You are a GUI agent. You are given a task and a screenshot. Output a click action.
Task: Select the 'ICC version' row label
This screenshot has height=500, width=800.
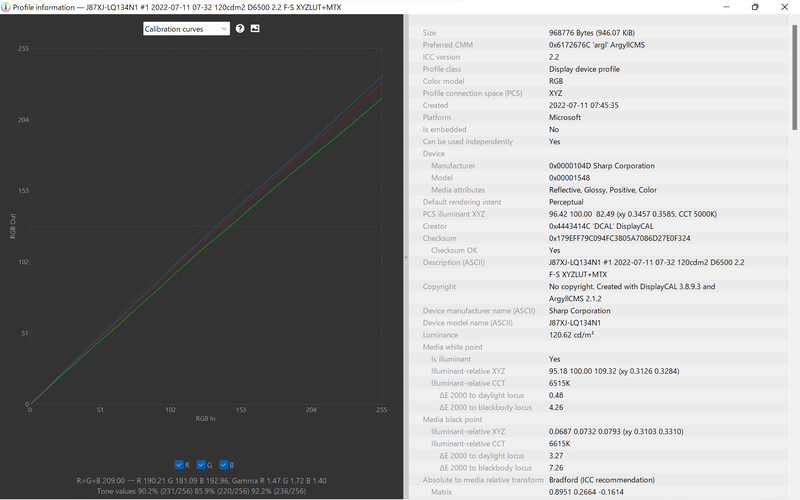coord(441,57)
